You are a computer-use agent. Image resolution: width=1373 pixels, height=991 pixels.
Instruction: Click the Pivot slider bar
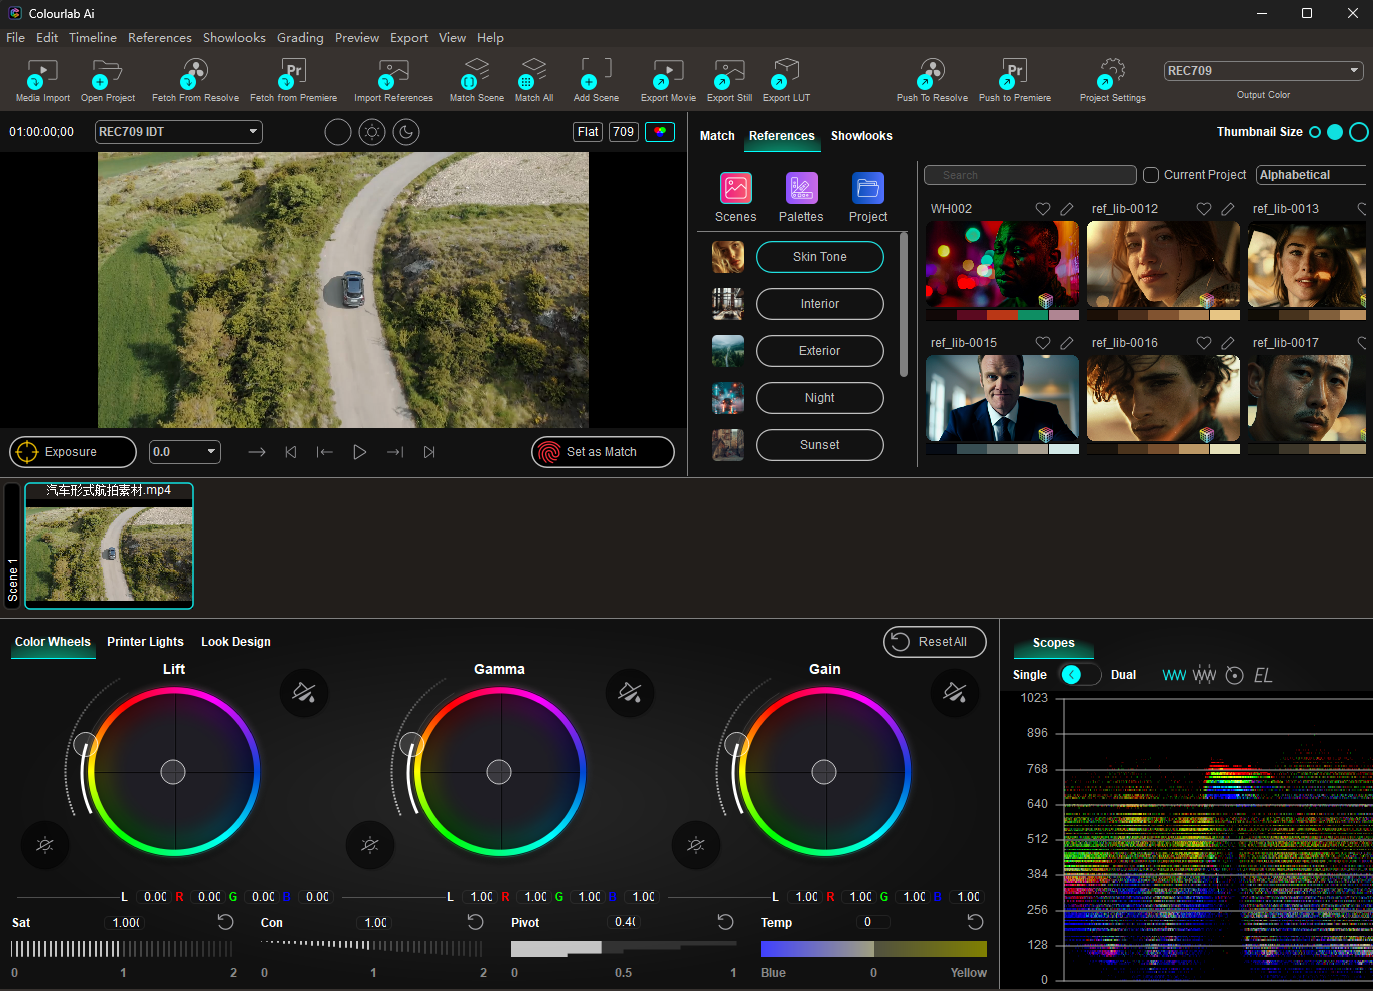tap(624, 949)
